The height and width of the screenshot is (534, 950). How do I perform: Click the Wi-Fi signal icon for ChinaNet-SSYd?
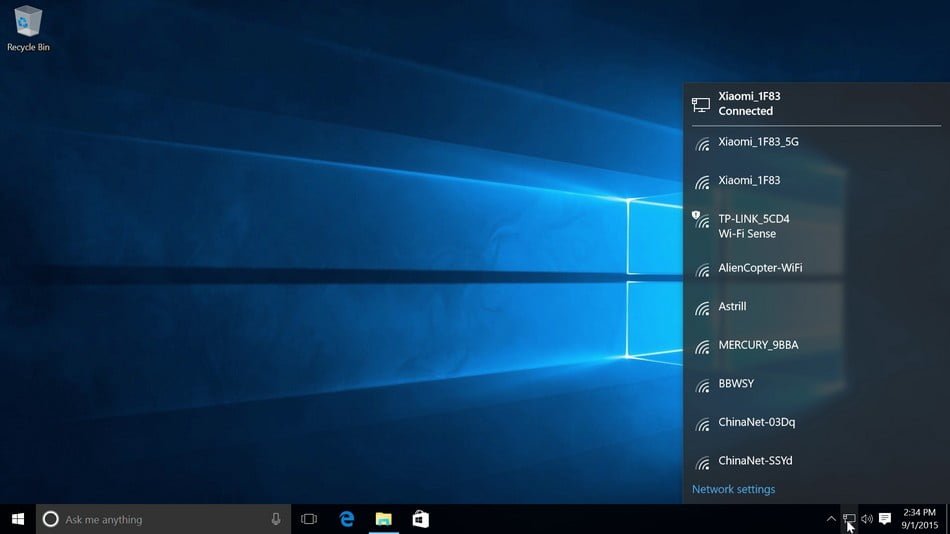[x=702, y=463]
